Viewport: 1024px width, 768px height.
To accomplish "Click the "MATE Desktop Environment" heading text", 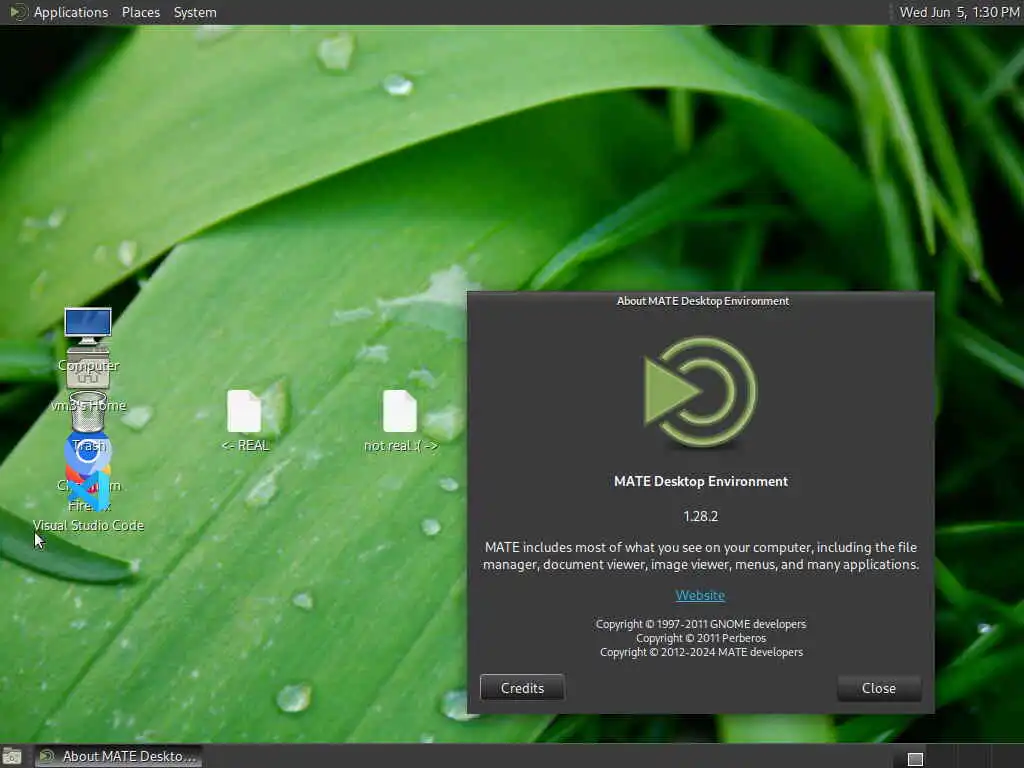I will (700, 481).
